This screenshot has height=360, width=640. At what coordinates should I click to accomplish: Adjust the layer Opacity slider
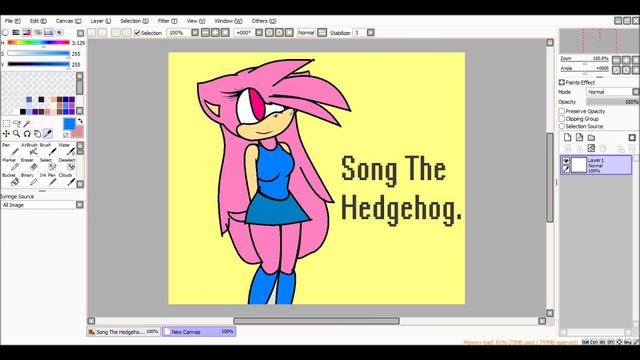coord(612,102)
